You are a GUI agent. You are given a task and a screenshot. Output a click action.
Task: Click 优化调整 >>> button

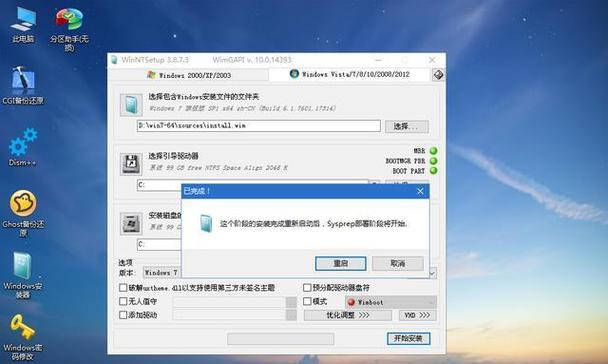click(347, 316)
